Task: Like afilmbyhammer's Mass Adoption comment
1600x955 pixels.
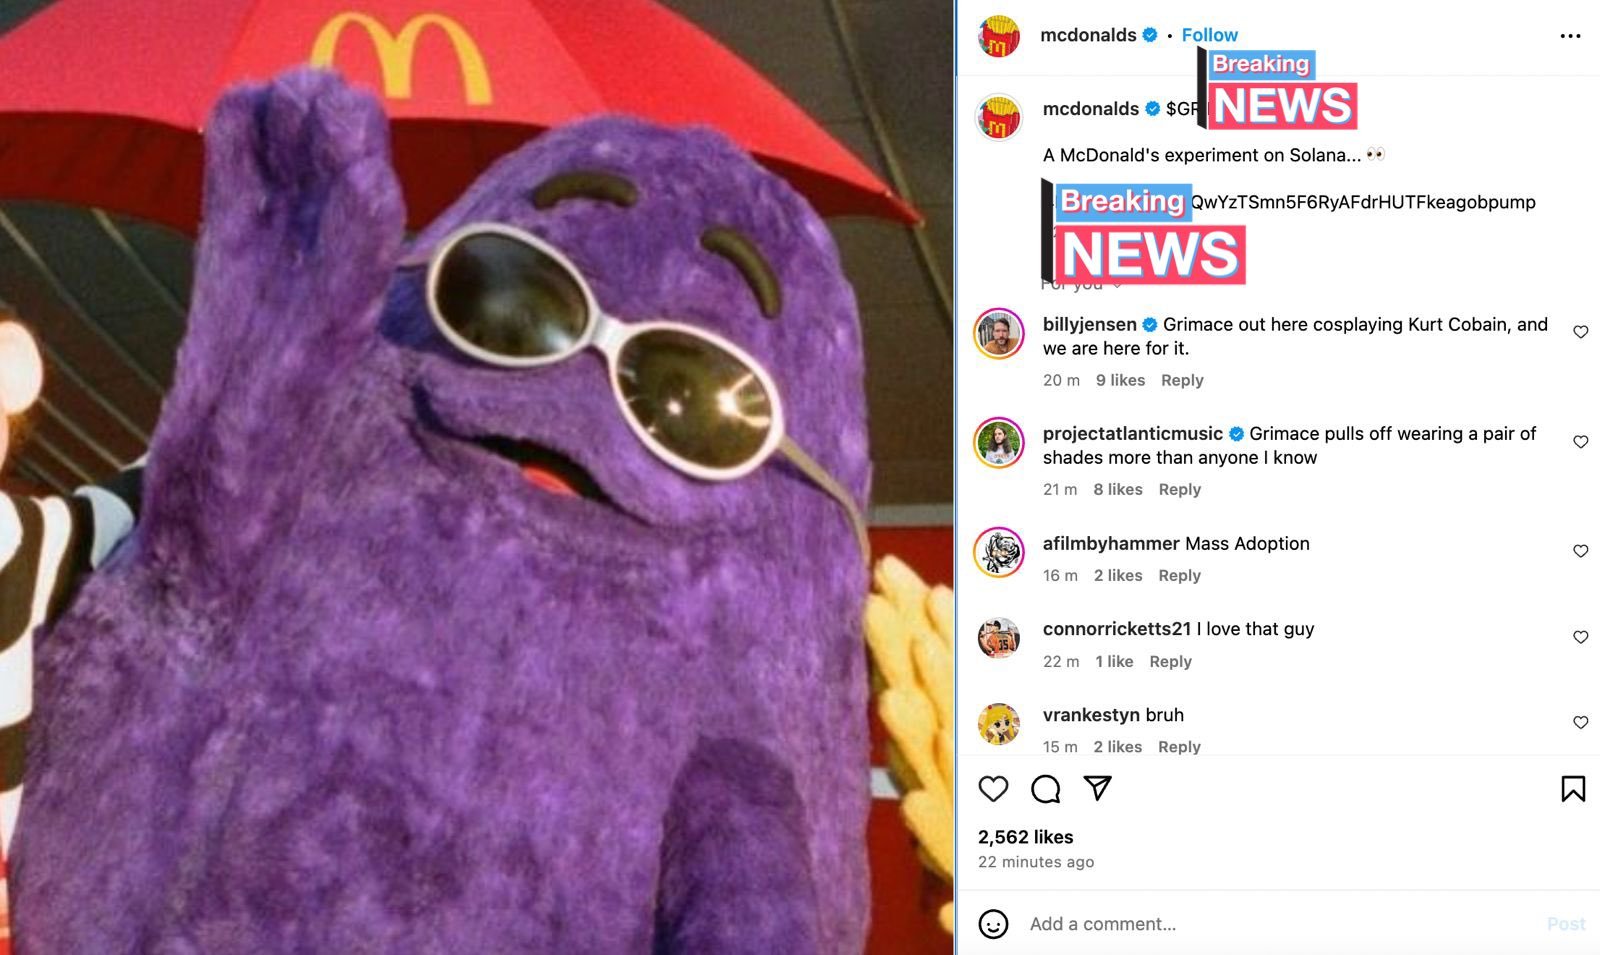Action: (1580, 551)
